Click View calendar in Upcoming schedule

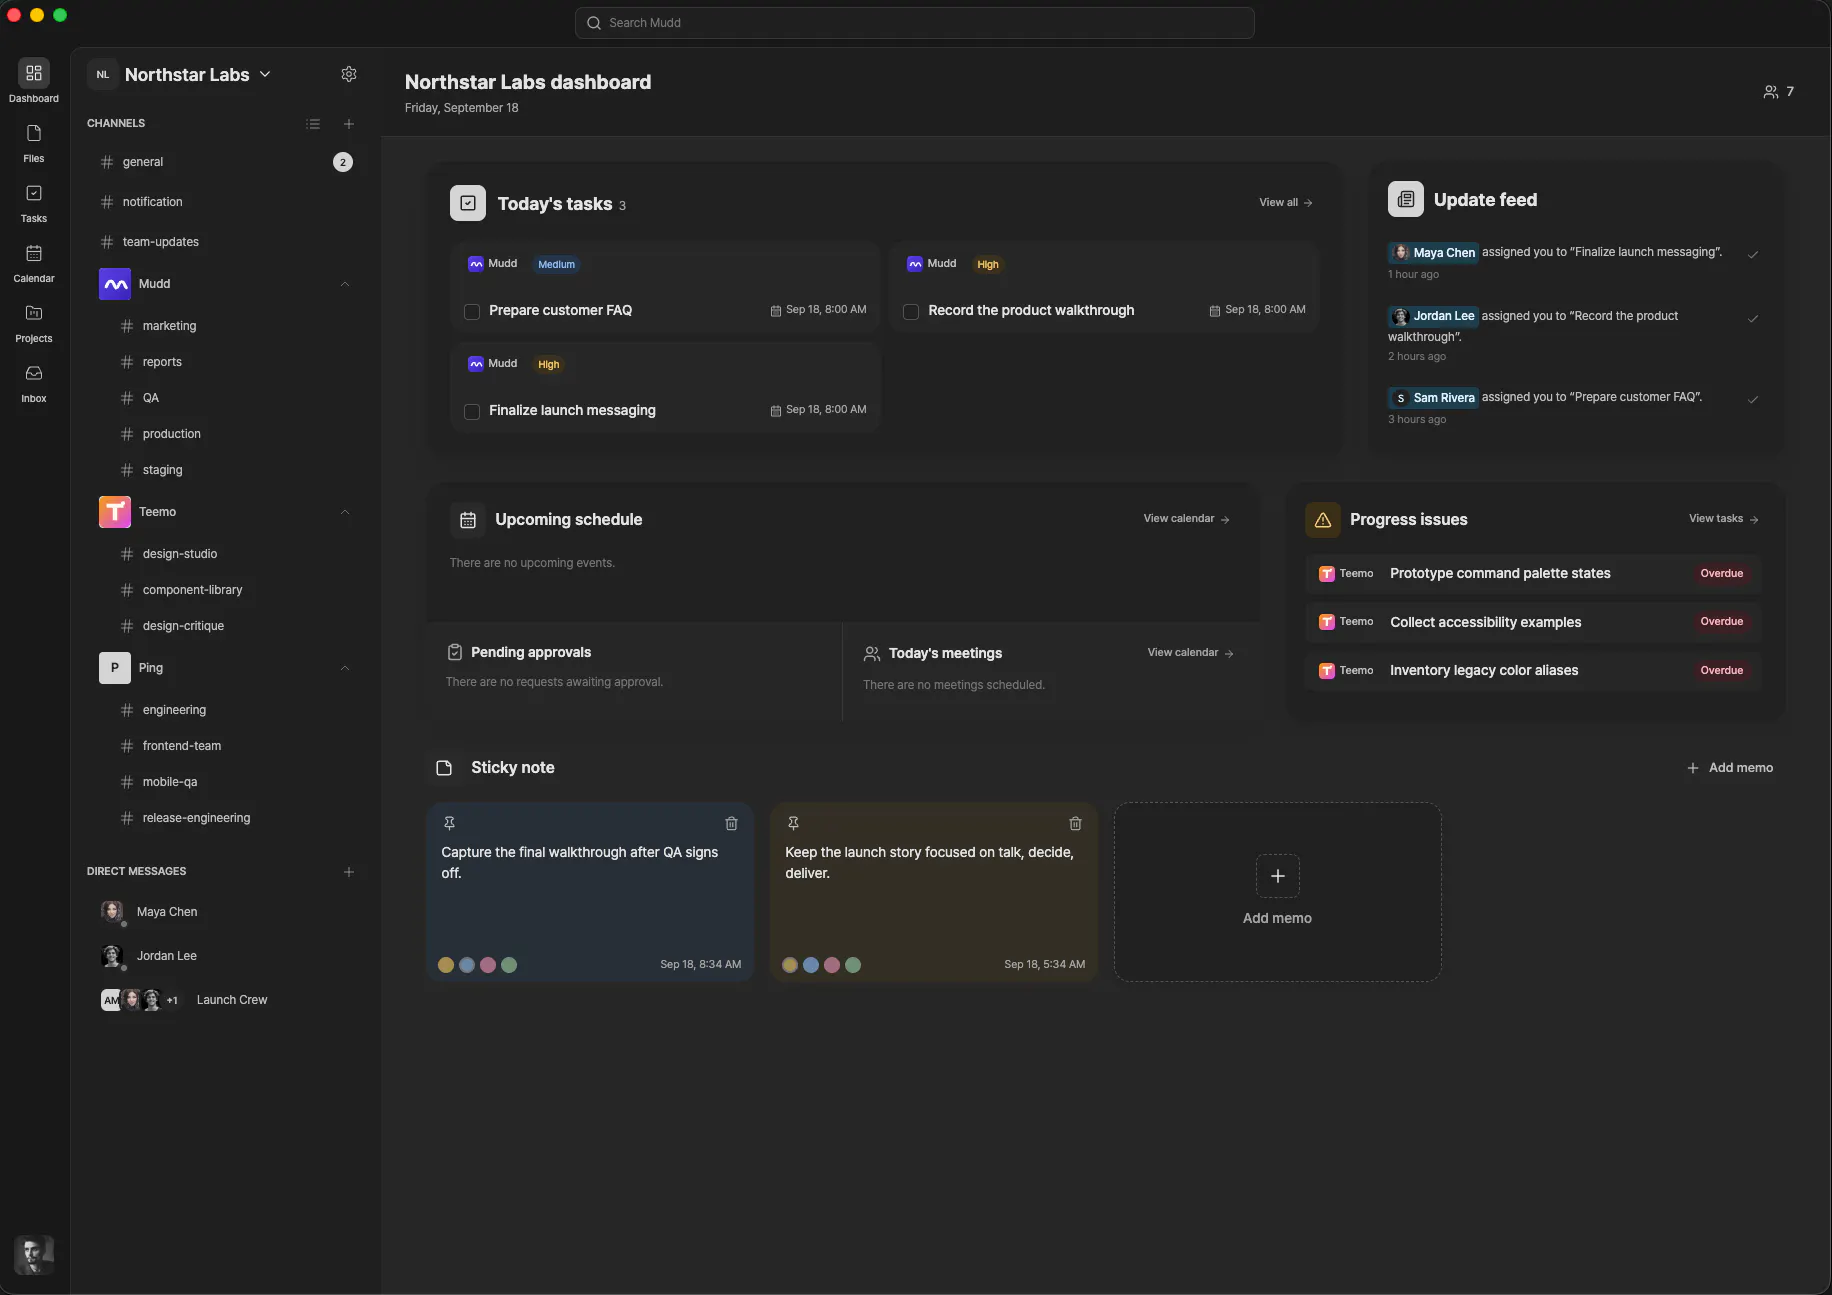(x=1187, y=519)
